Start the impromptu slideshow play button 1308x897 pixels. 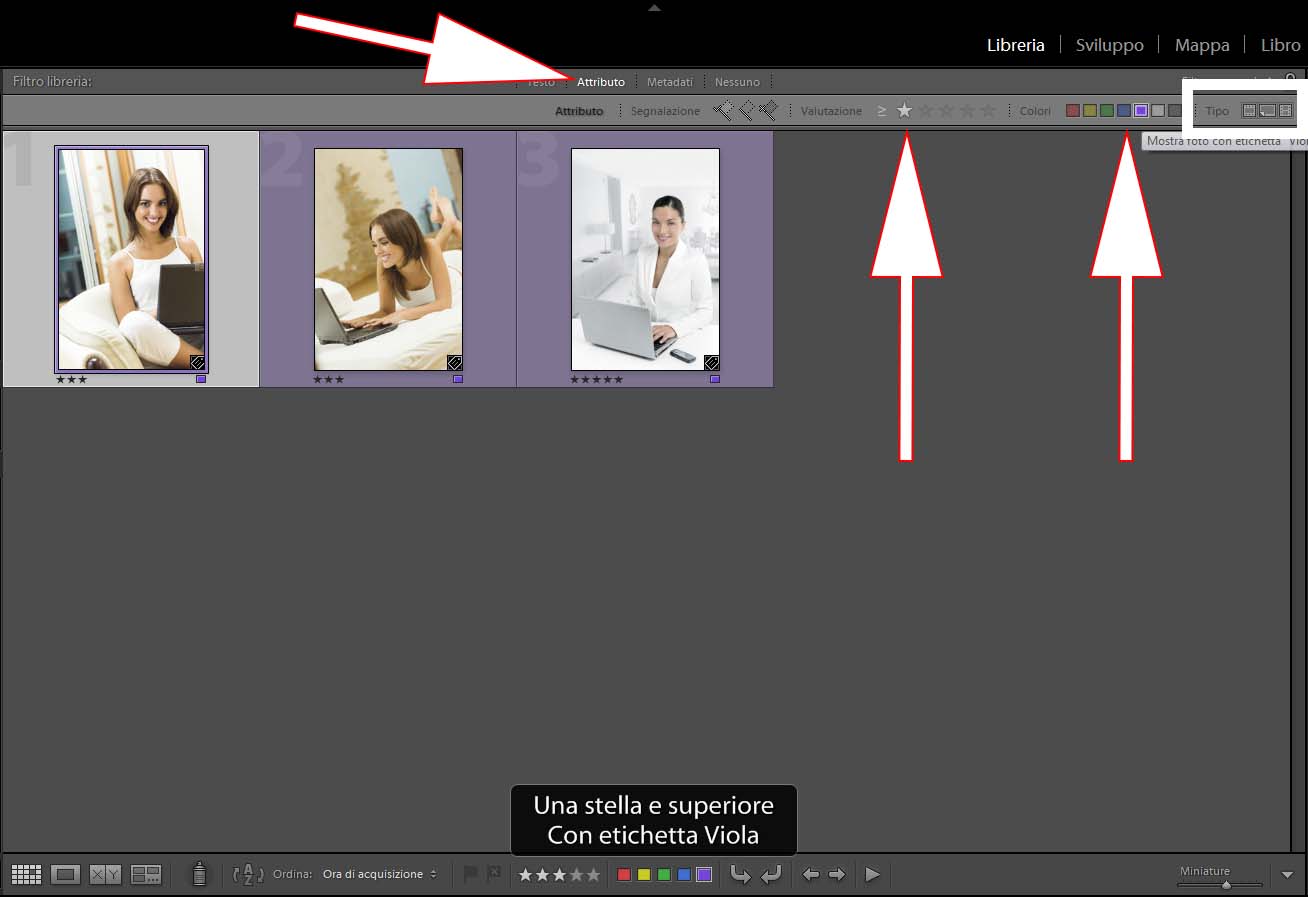click(873, 875)
